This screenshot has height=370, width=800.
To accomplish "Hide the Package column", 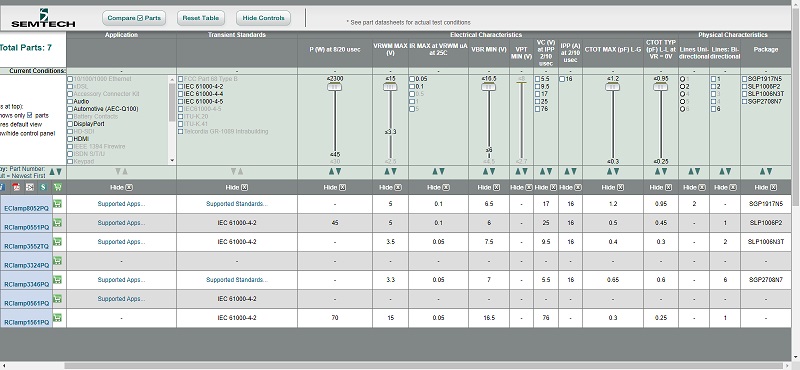I will coord(766,187).
